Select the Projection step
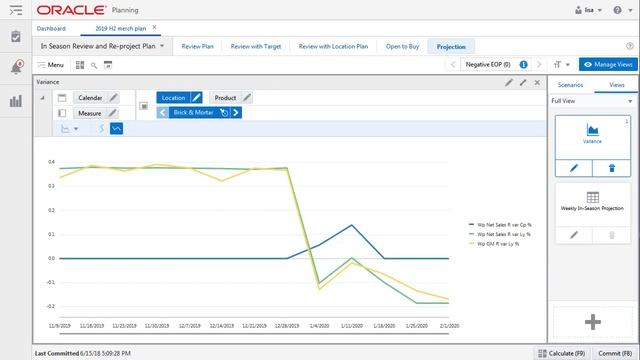640x360 pixels. click(x=451, y=47)
